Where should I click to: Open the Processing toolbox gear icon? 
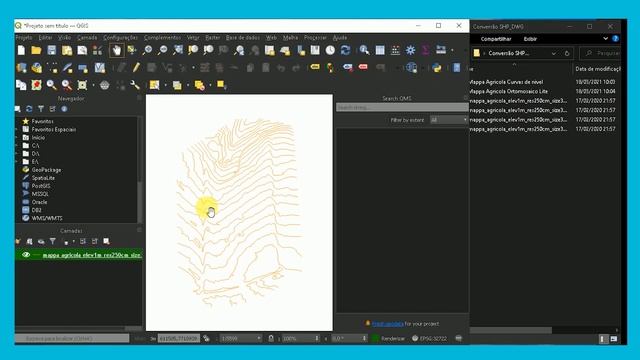coord(410,50)
